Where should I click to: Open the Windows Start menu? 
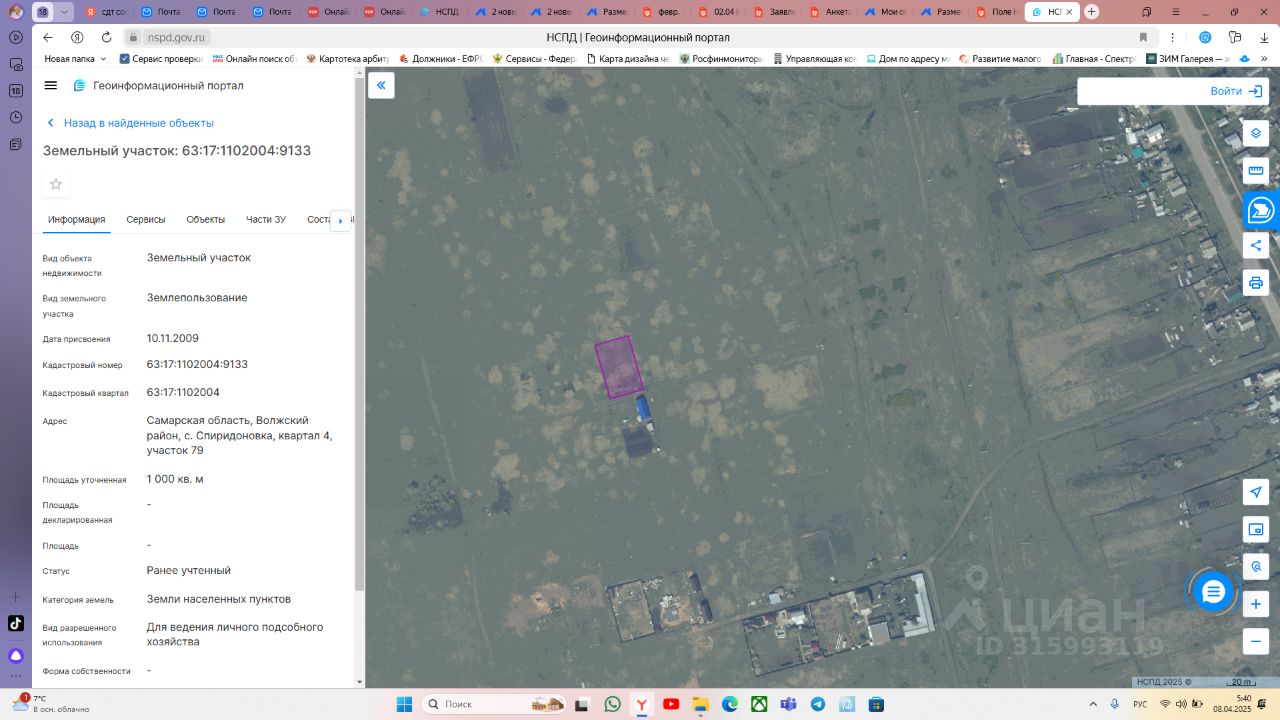(x=404, y=704)
